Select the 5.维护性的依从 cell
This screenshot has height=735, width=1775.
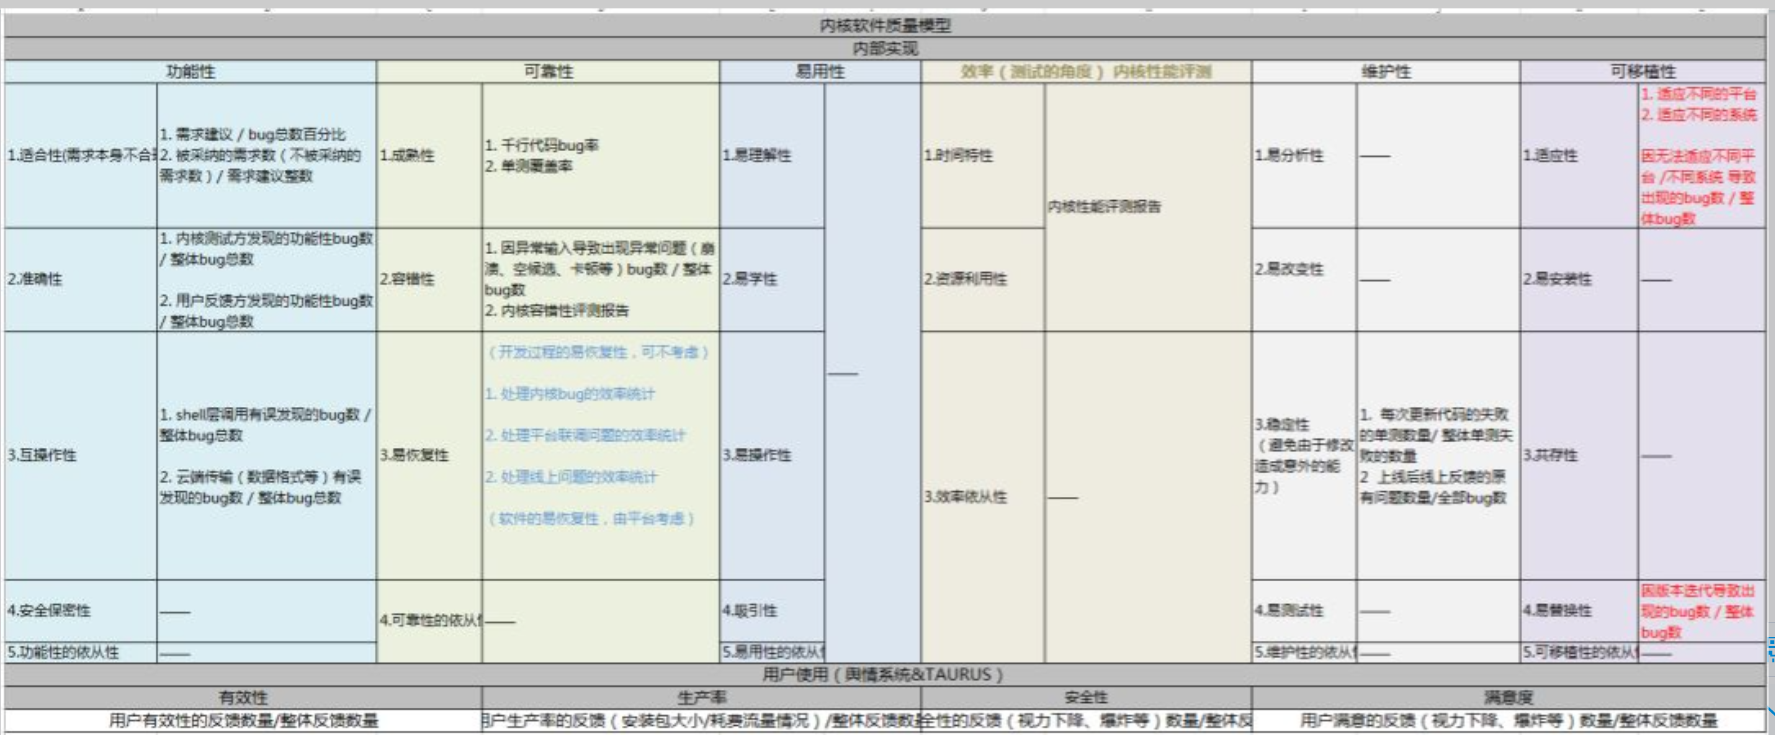[1304, 652]
